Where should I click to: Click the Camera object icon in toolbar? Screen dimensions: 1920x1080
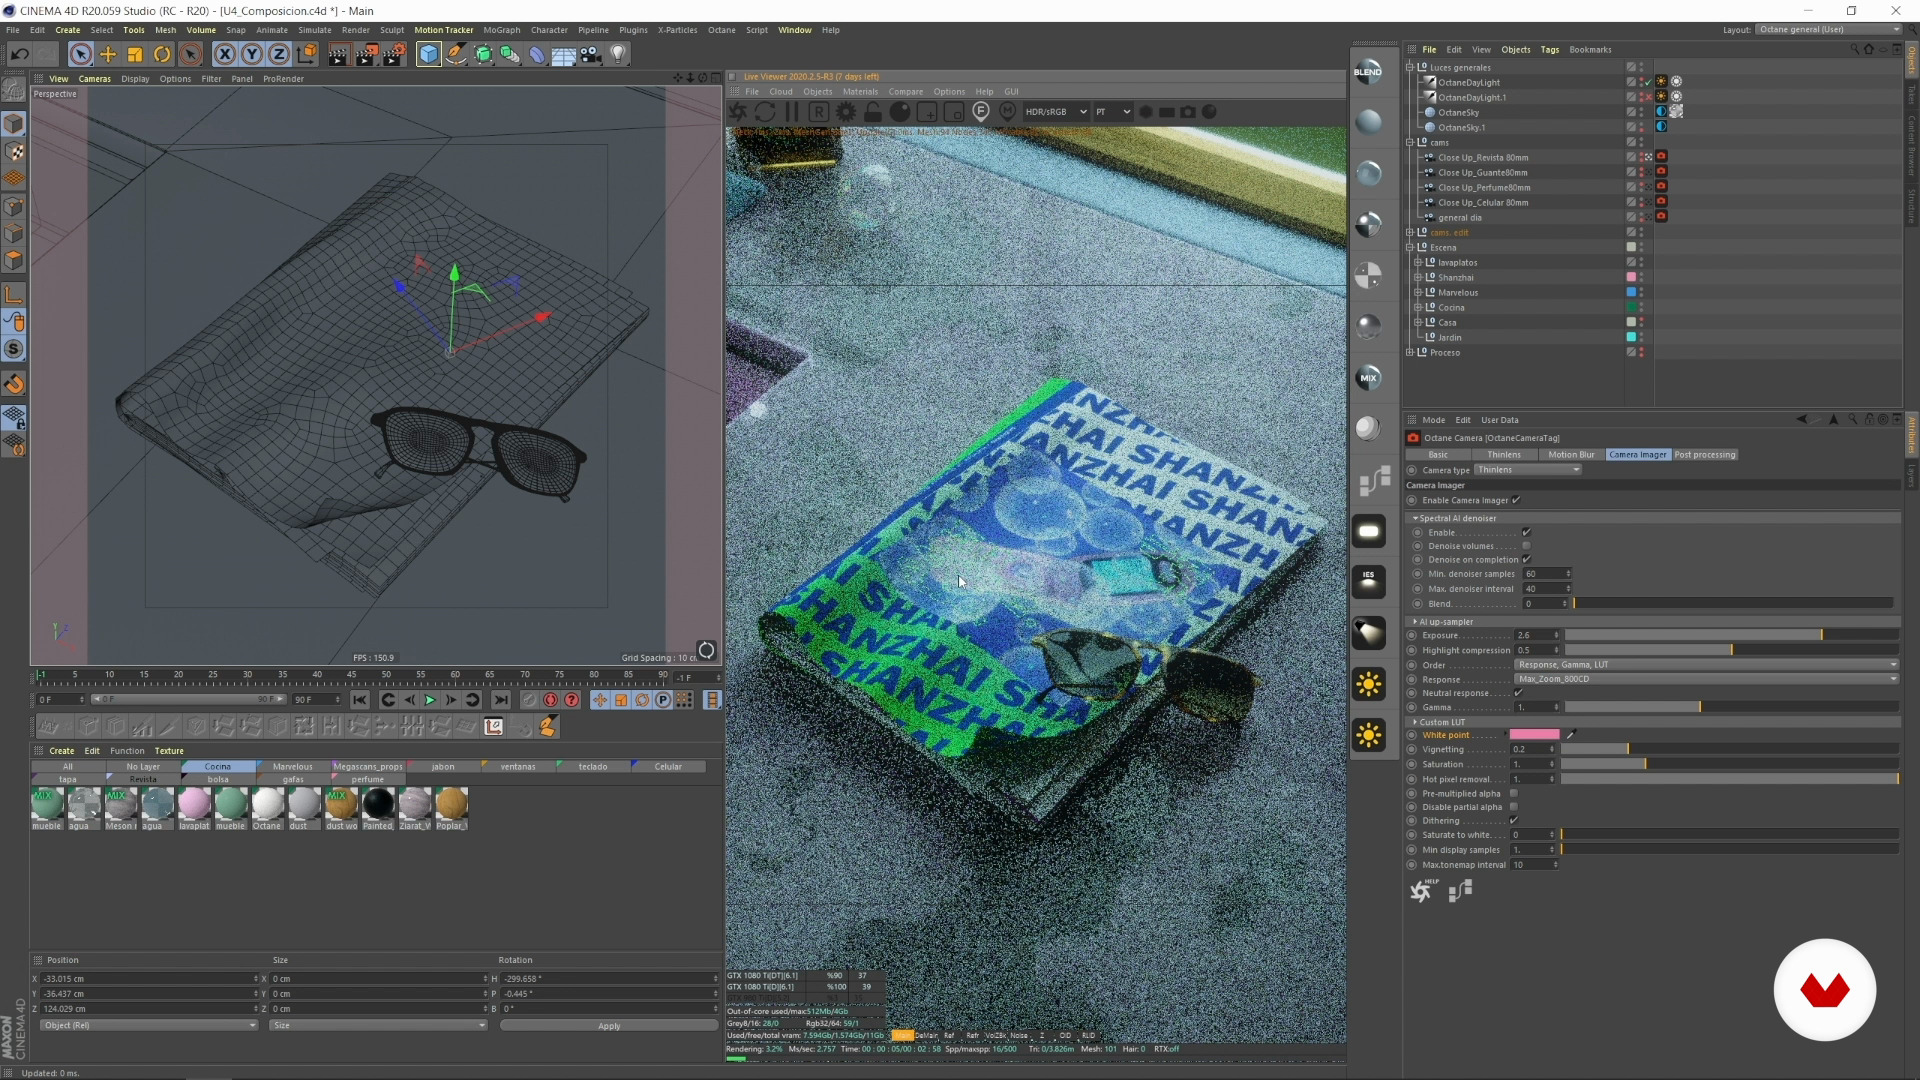[x=591, y=54]
